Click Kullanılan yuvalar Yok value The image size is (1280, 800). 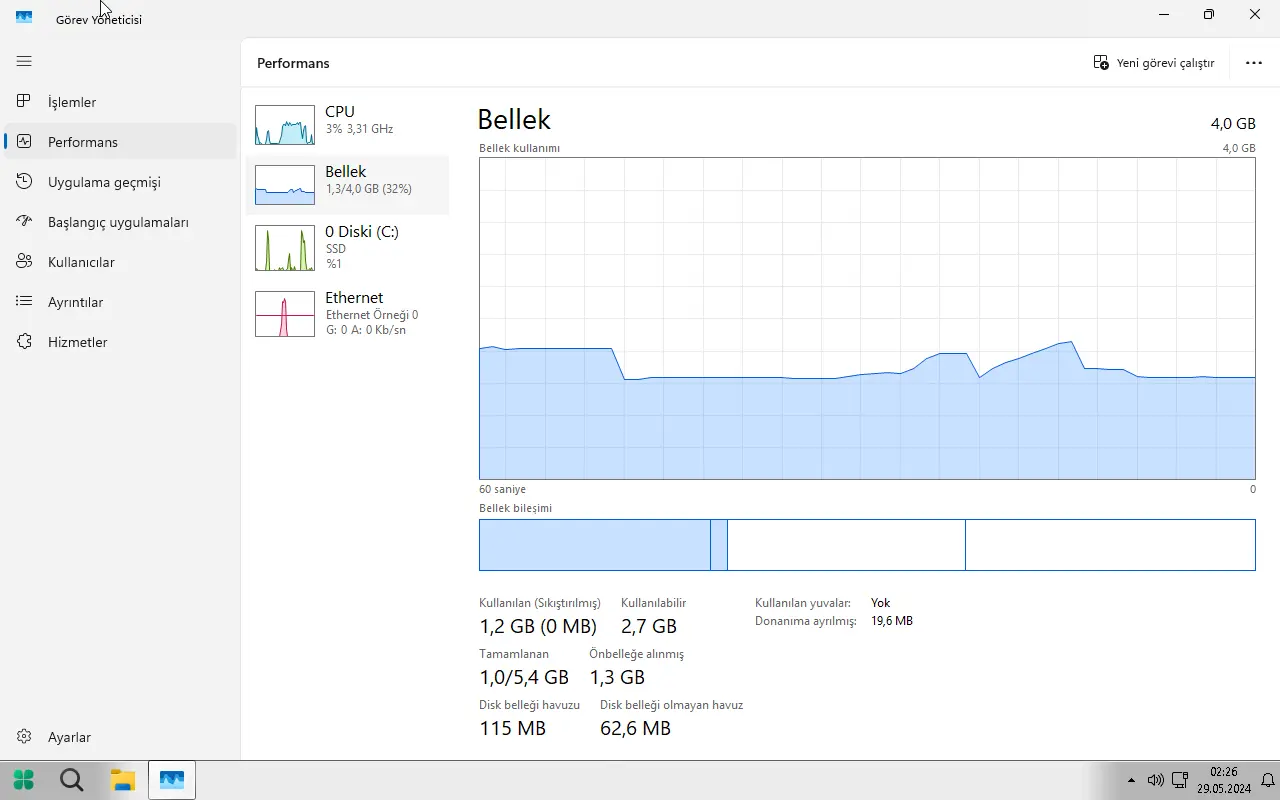point(880,603)
